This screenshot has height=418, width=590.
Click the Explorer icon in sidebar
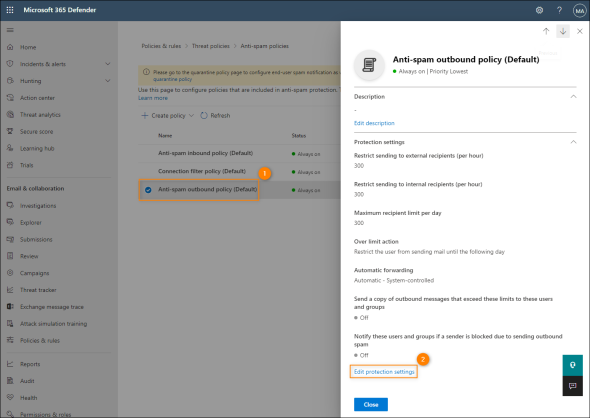pos(10,222)
